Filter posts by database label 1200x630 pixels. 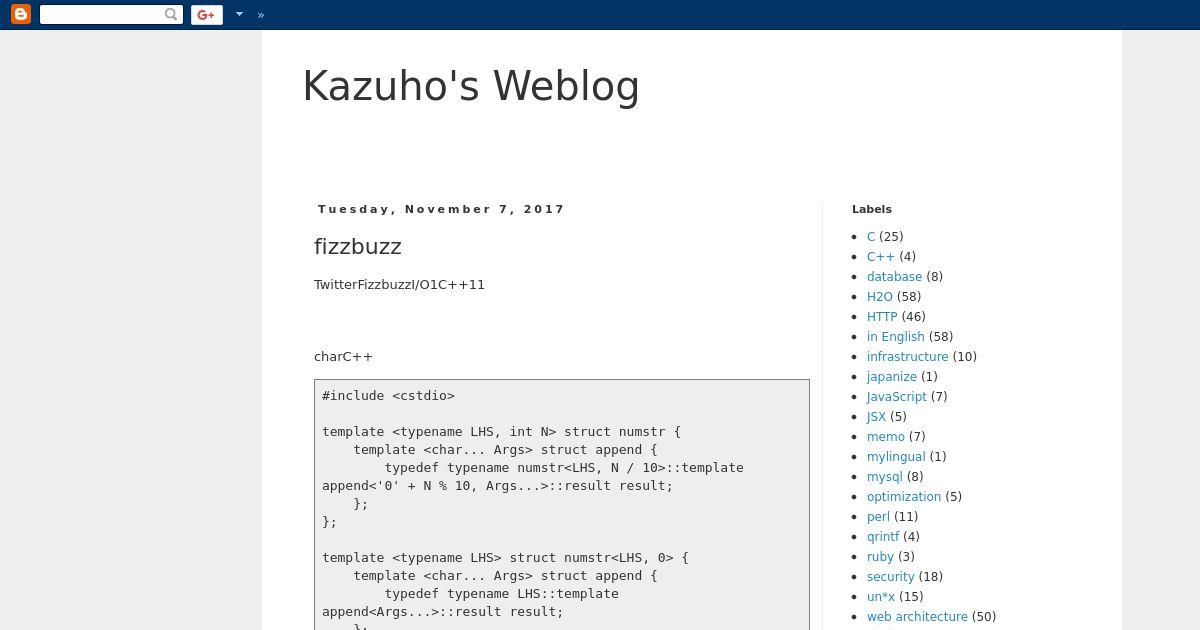click(x=894, y=277)
